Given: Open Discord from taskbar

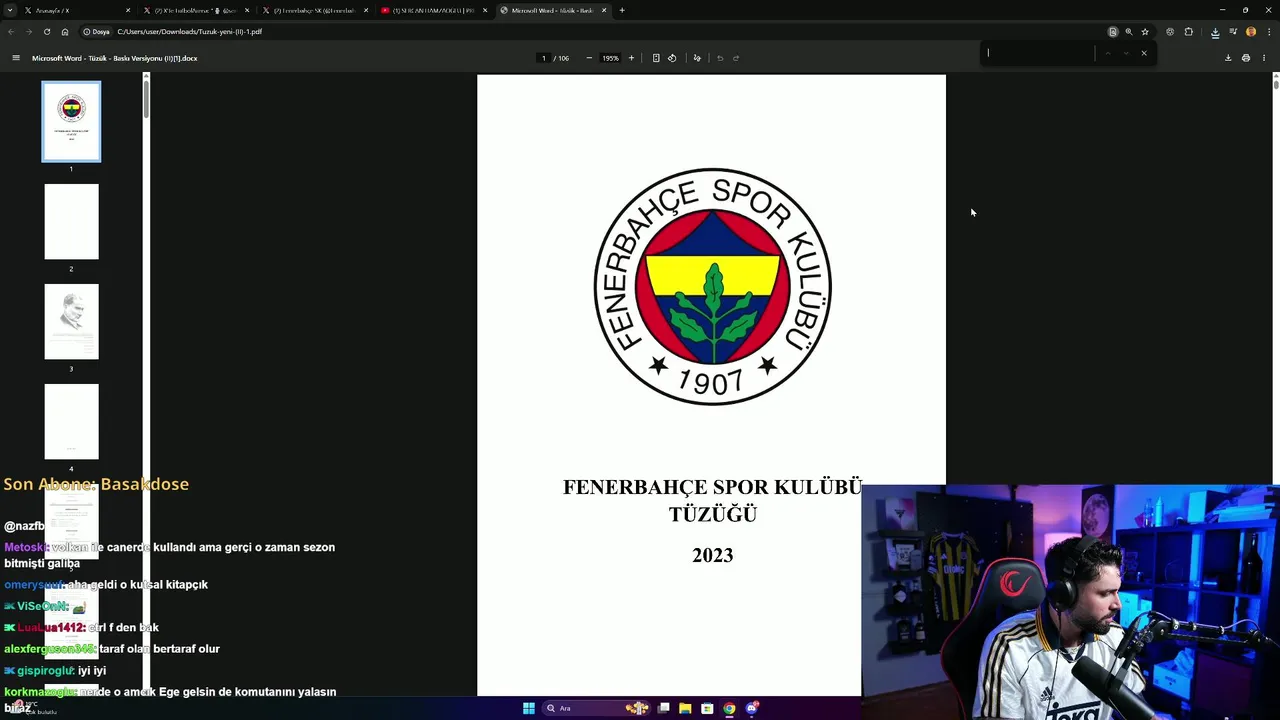Looking at the screenshot, I should pyautogui.click(x=752, y=708).
